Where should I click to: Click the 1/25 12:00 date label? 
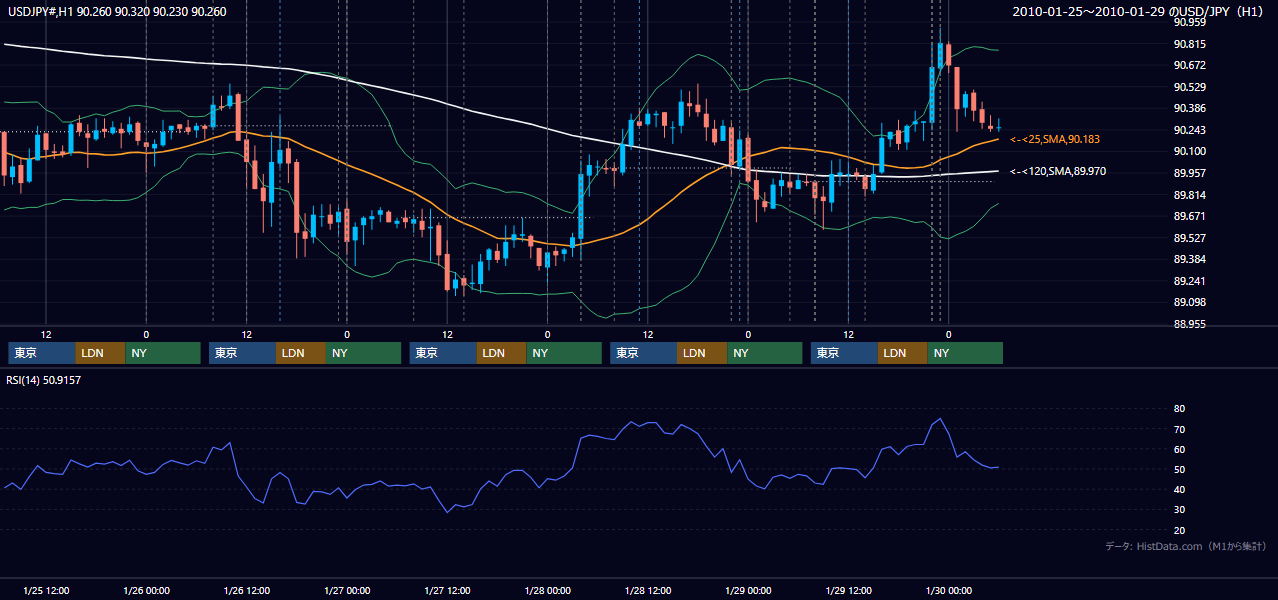coord(46,590)
